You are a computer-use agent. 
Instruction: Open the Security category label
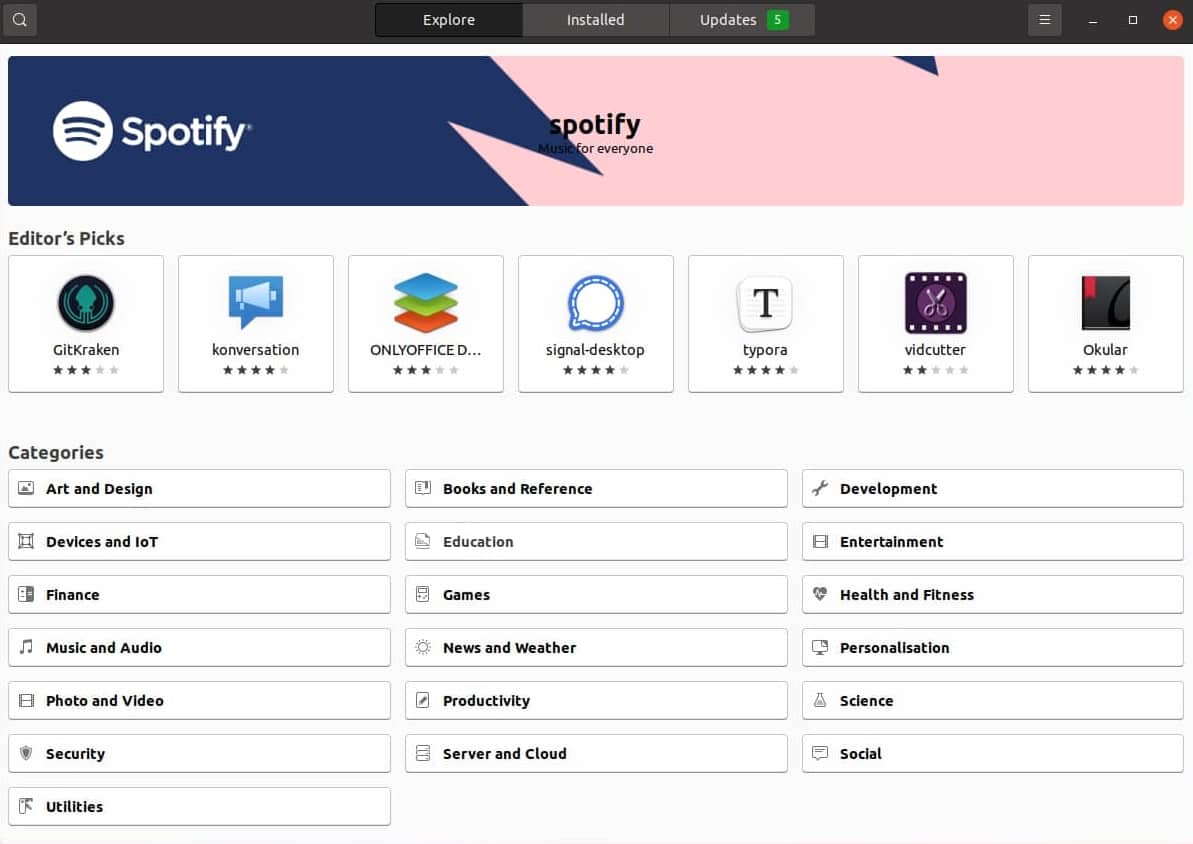click(x=75, y=753)
